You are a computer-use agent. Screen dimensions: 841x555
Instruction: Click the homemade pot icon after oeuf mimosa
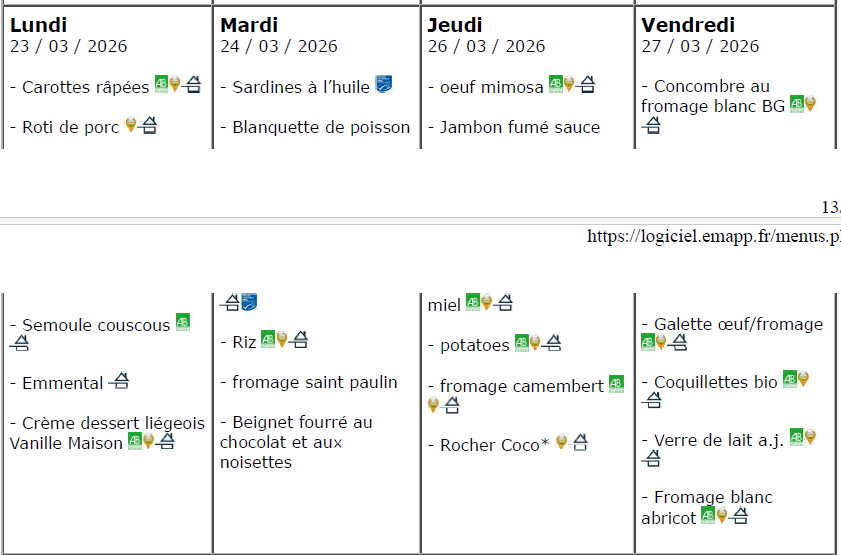(x=587, y=85)
